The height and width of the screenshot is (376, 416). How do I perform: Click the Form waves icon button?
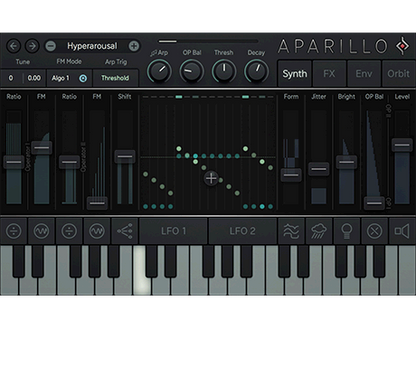(291, 231)
